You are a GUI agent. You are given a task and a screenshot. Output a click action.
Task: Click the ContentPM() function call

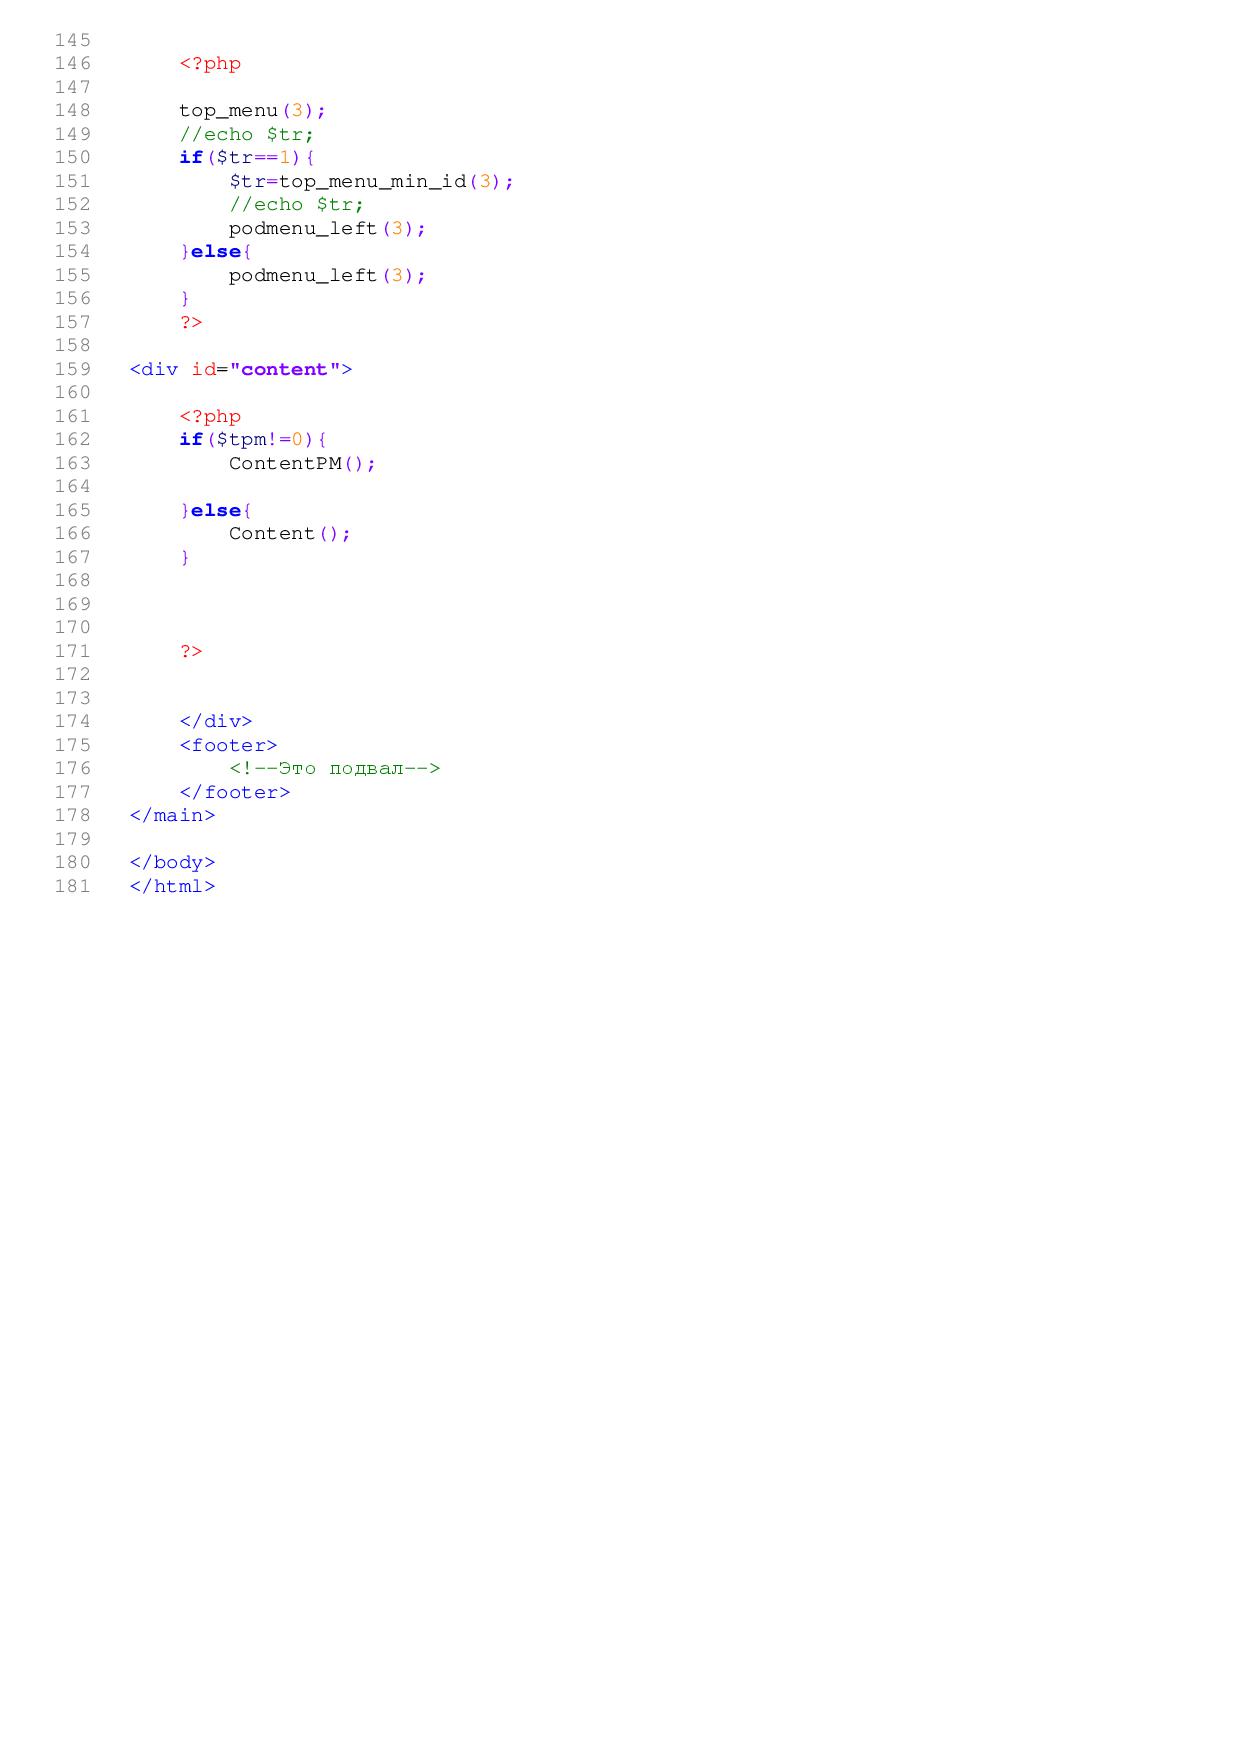(301, 463)
